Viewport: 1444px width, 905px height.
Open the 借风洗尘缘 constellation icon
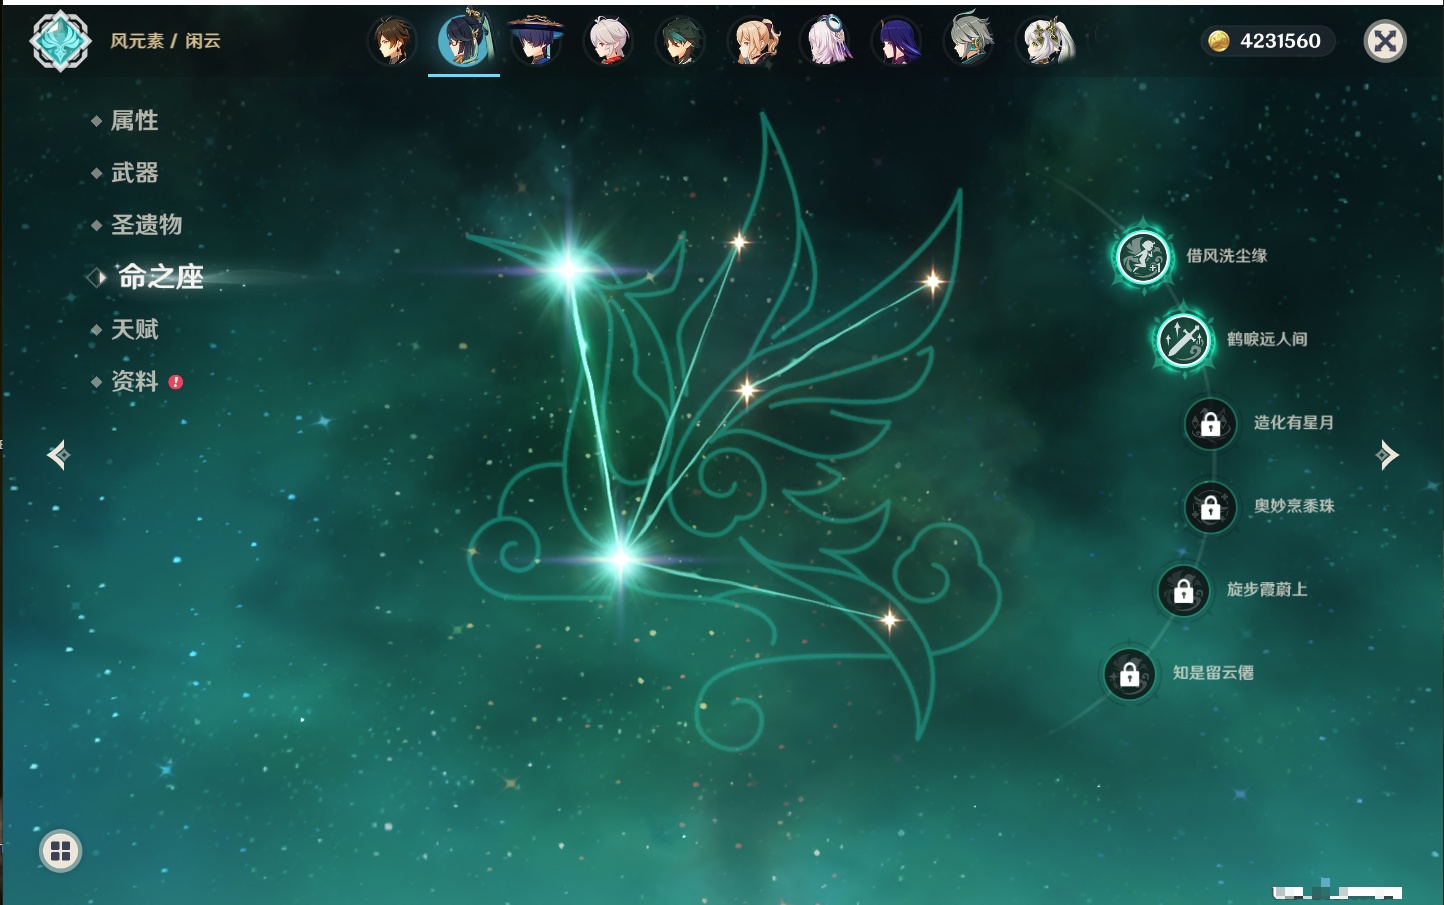click(1142, 257)
